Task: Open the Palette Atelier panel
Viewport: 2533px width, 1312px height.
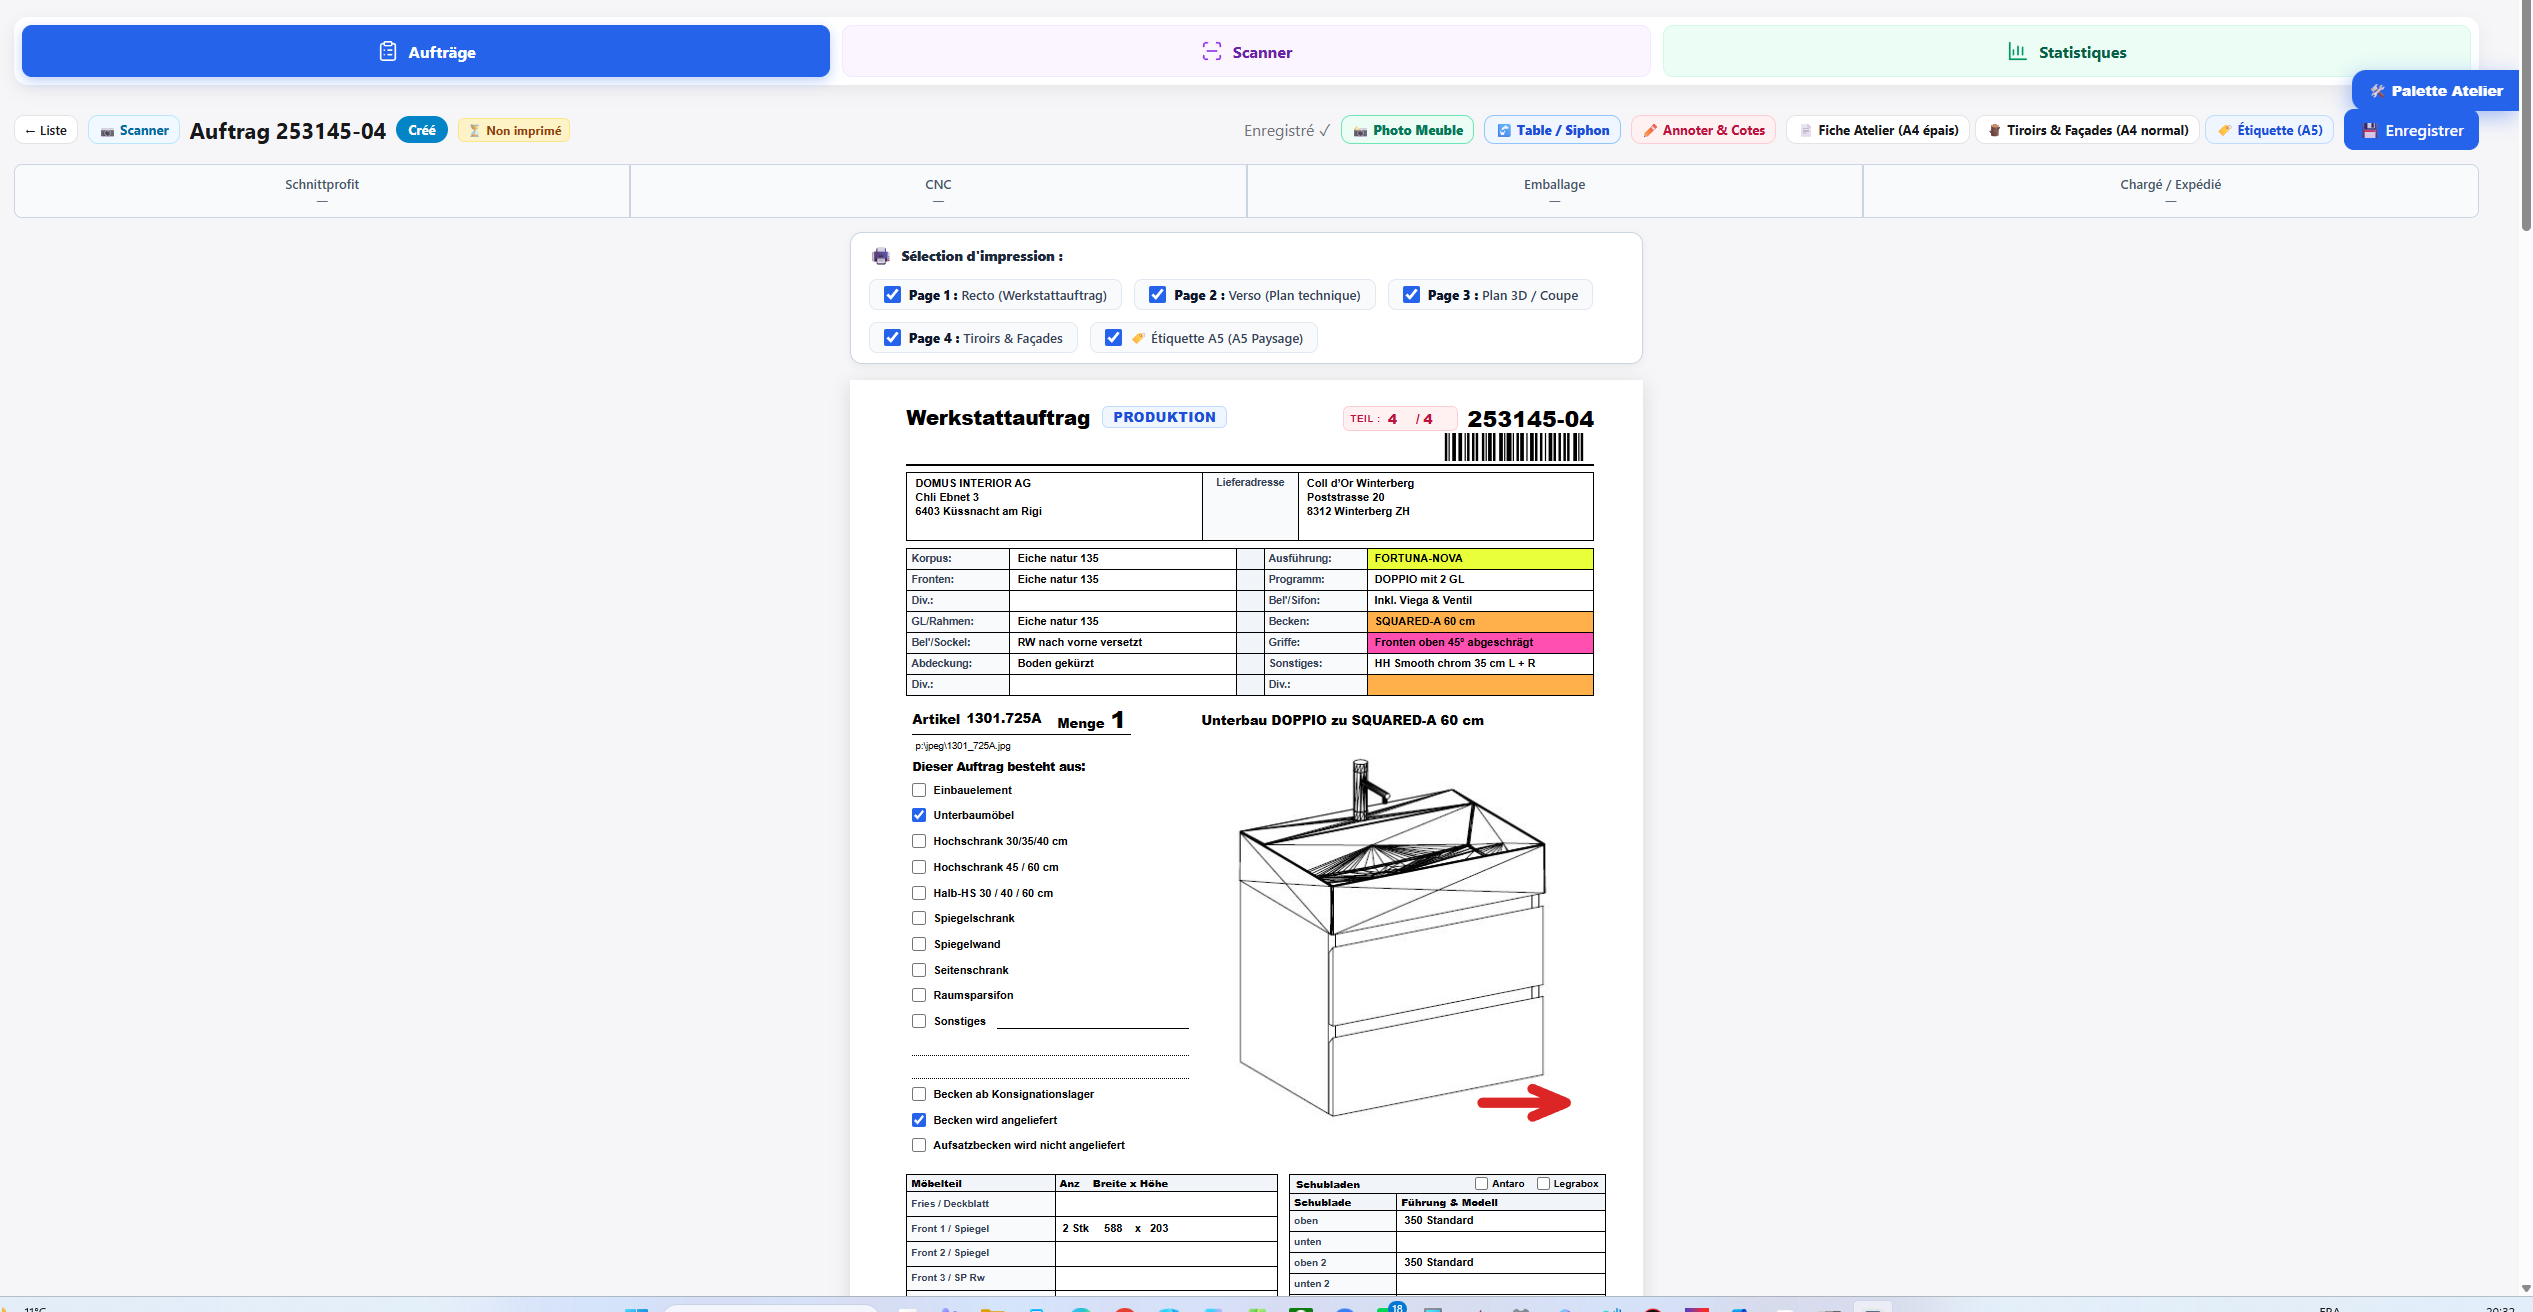Action: tap(2436, 90)
